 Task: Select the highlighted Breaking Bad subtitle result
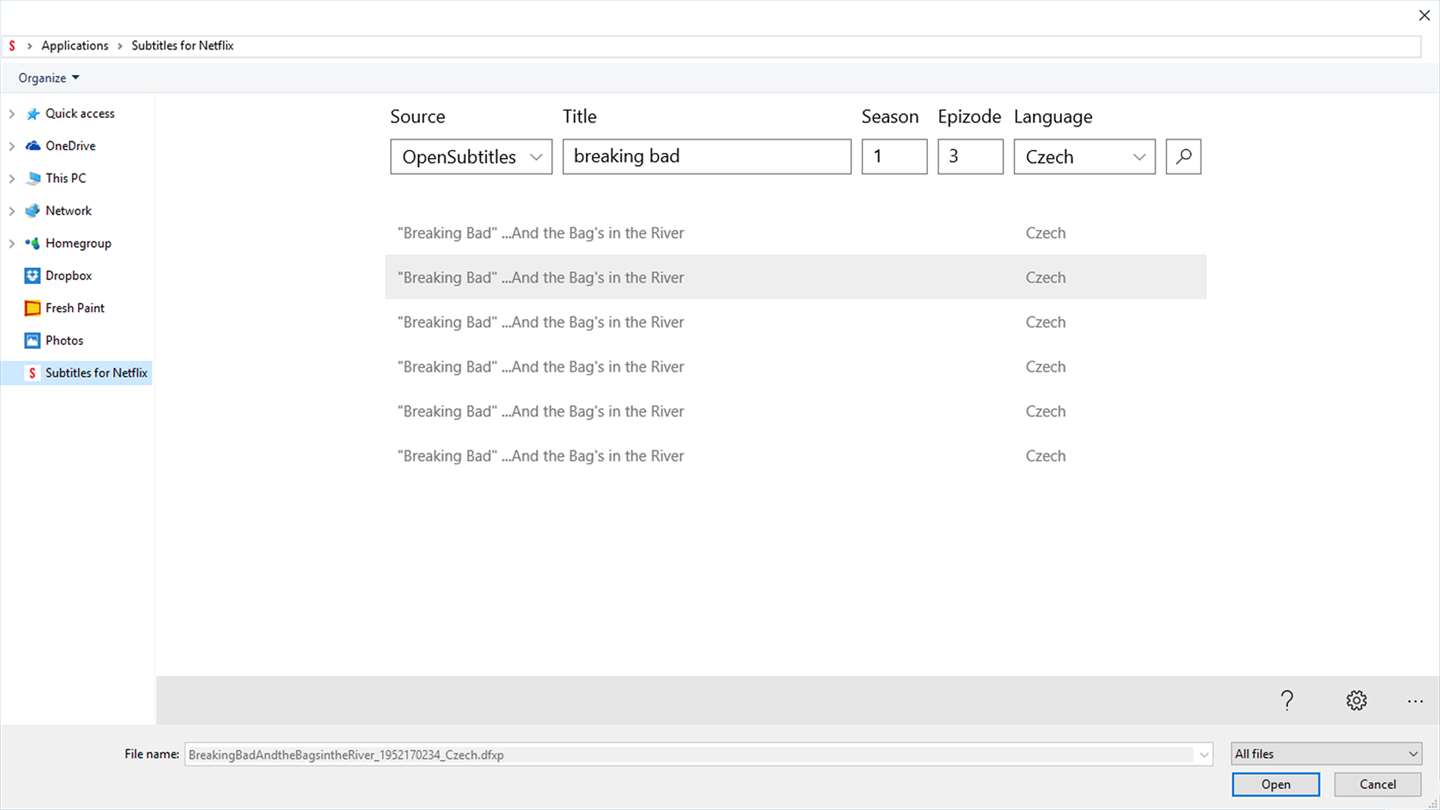796,277
